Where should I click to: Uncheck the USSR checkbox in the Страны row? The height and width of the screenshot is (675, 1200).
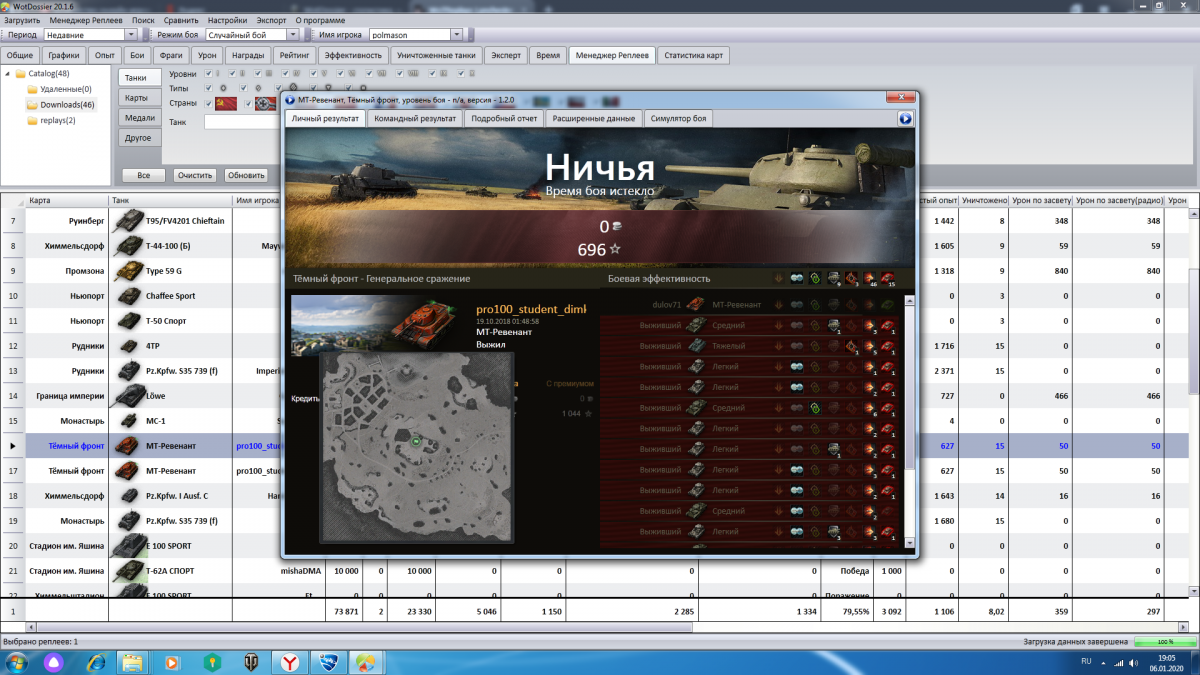pyautogui.click(x=208, y=104)
